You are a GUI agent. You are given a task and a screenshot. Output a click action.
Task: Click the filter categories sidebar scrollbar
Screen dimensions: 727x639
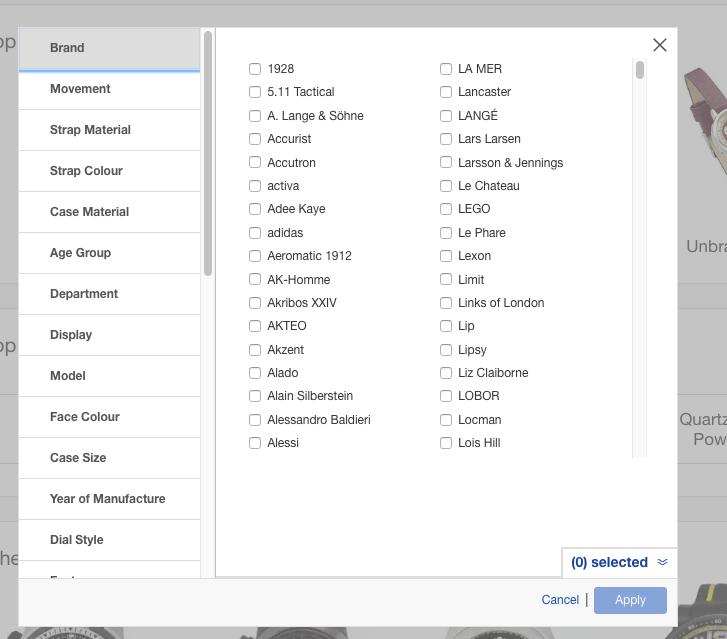(208, 153)
